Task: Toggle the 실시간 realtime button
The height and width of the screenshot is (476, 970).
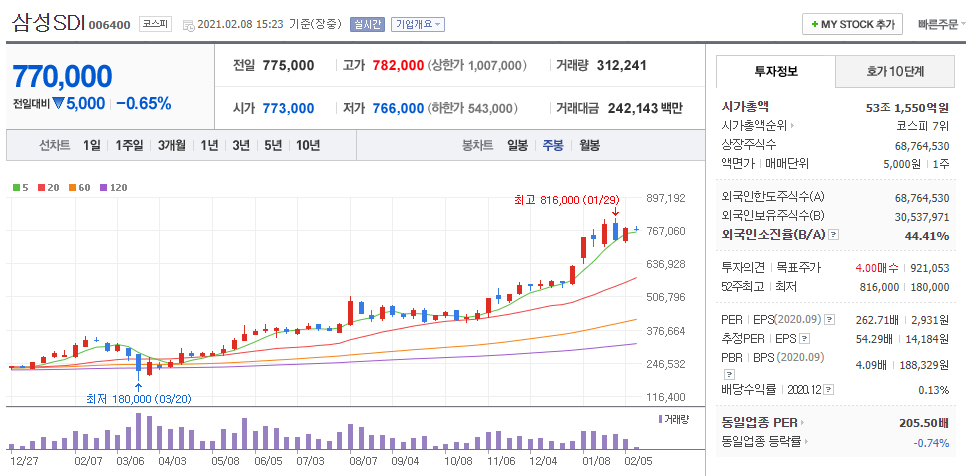Action: [367, 25]
